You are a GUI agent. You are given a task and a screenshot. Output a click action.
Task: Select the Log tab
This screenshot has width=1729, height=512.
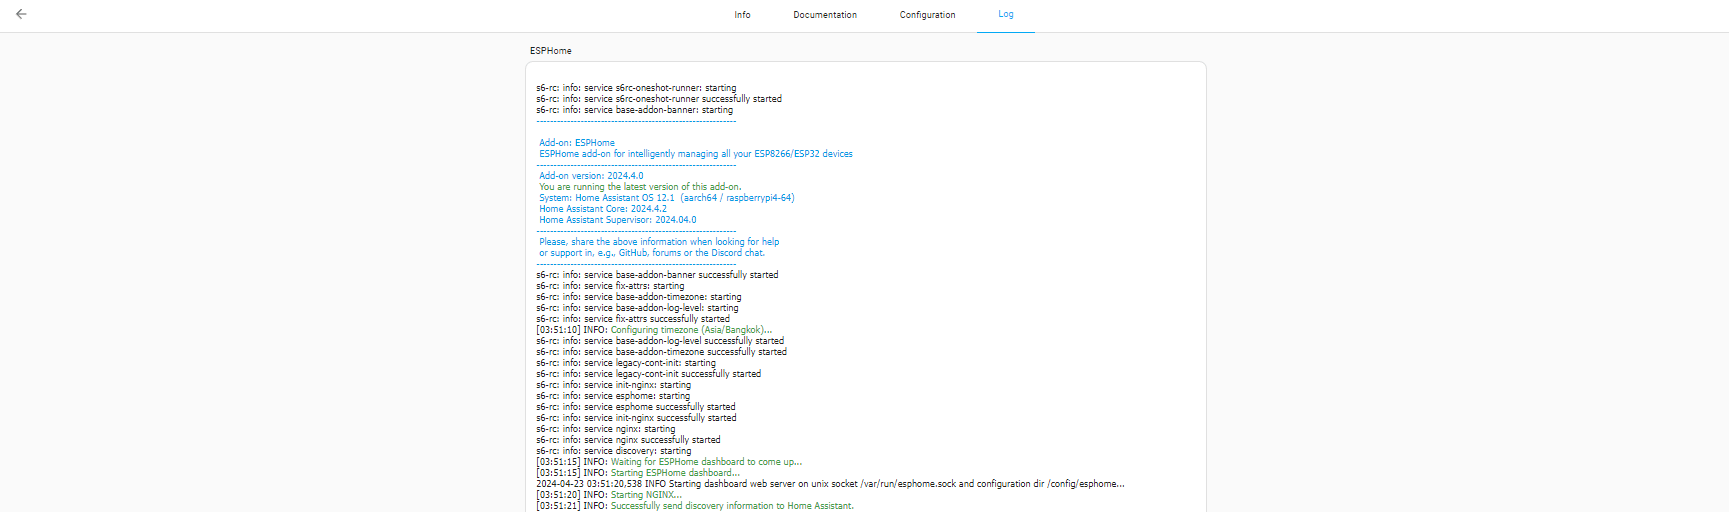pyautogui.click(x=1006, y=15)
